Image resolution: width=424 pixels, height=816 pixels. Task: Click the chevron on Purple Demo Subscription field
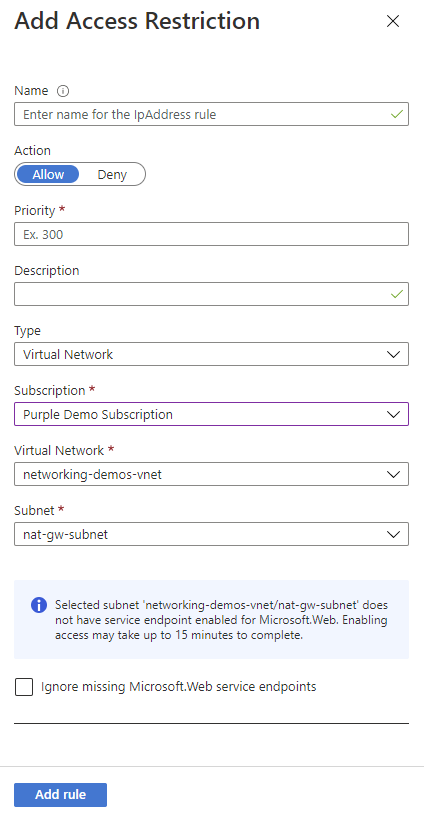click(394, 414)
